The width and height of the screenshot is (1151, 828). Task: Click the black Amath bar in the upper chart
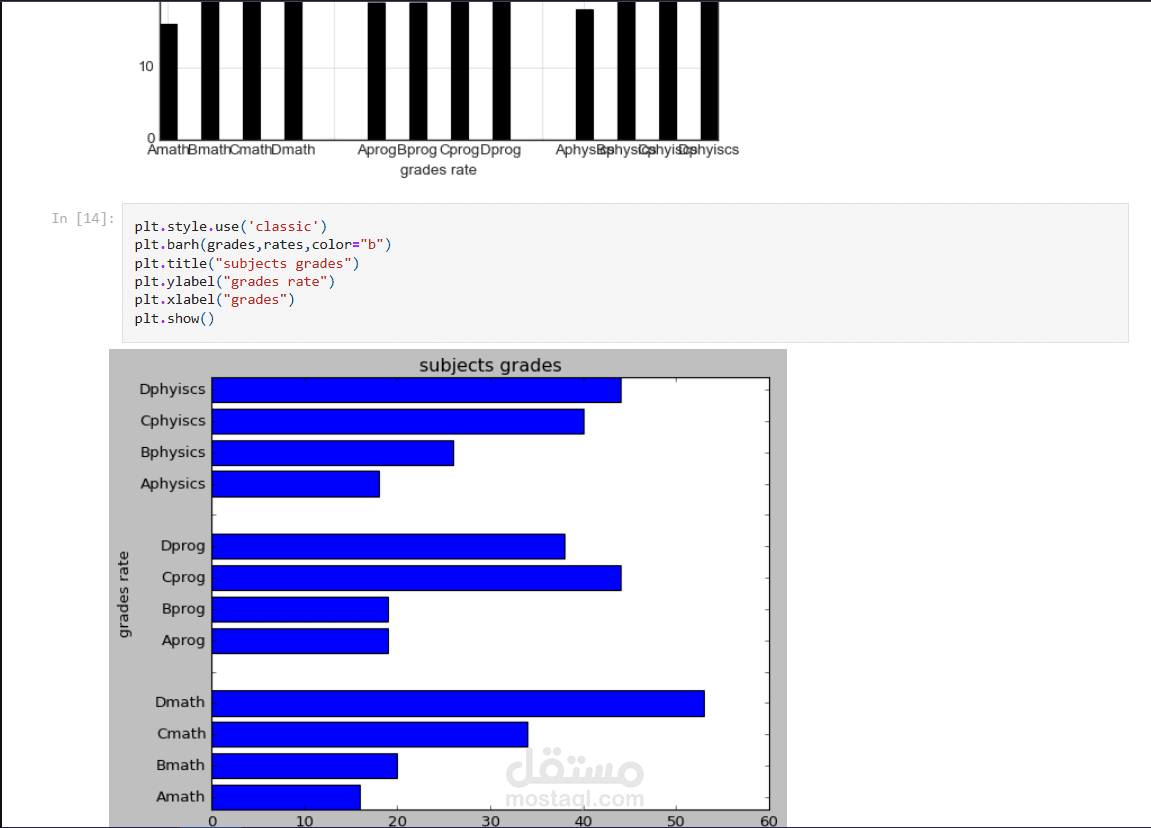[169, 81]
